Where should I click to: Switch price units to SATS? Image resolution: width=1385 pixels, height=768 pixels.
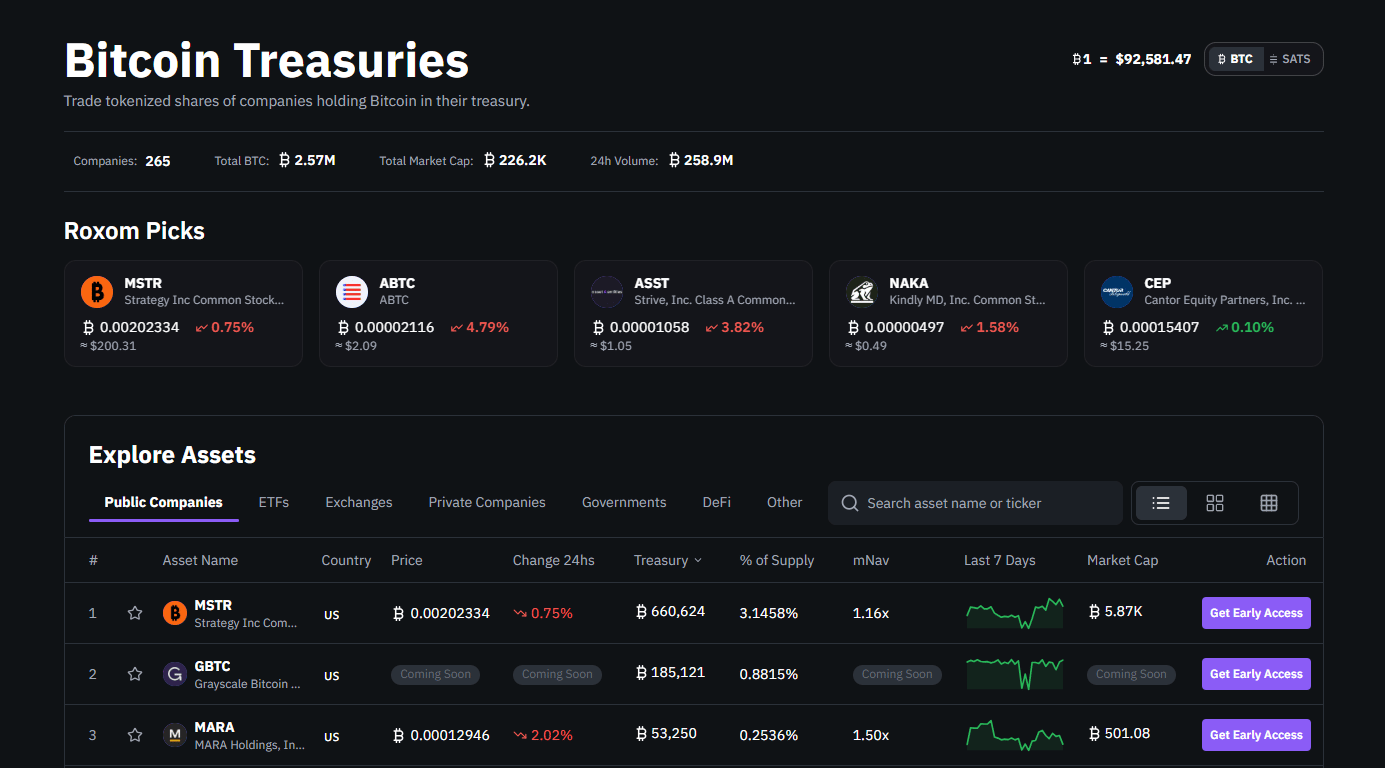1290,59
